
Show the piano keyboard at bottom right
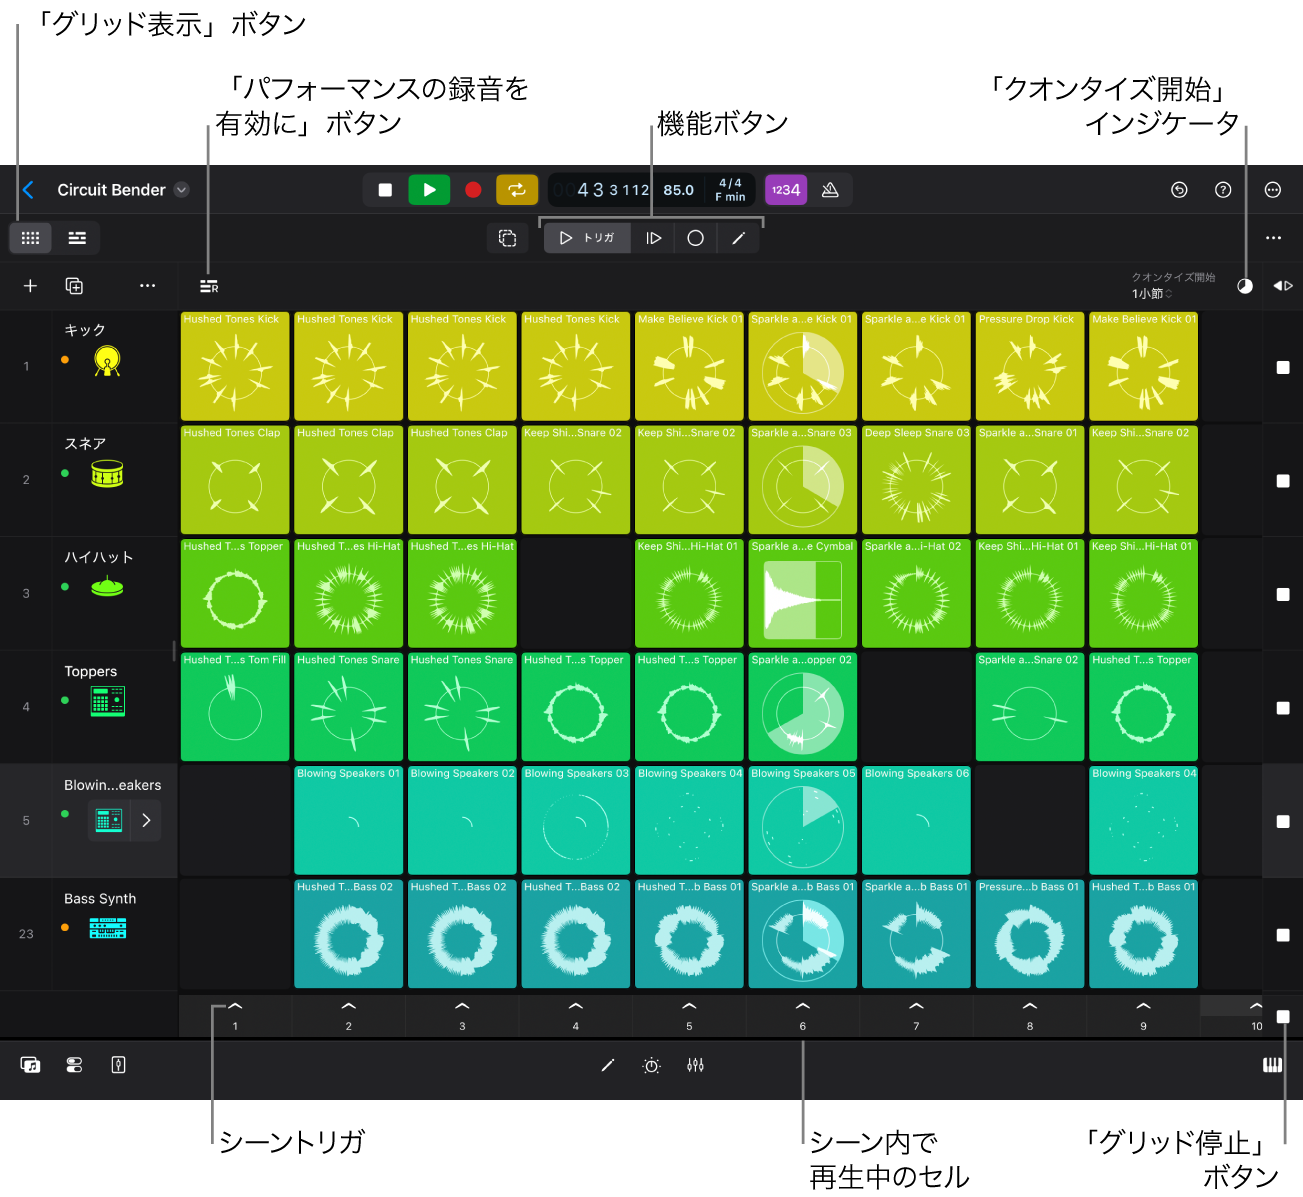(x=1272, y=1065)
